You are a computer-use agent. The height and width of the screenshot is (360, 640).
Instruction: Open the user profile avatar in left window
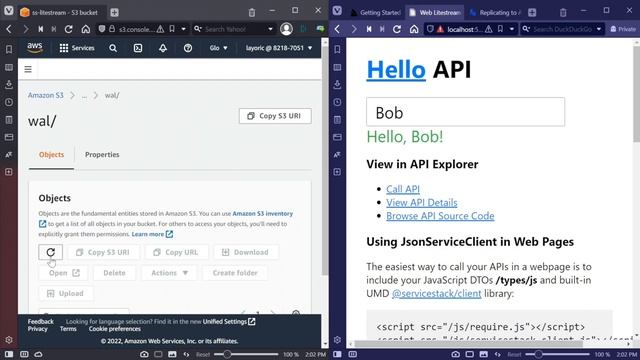pyautogui.click(x=286, y=29)
